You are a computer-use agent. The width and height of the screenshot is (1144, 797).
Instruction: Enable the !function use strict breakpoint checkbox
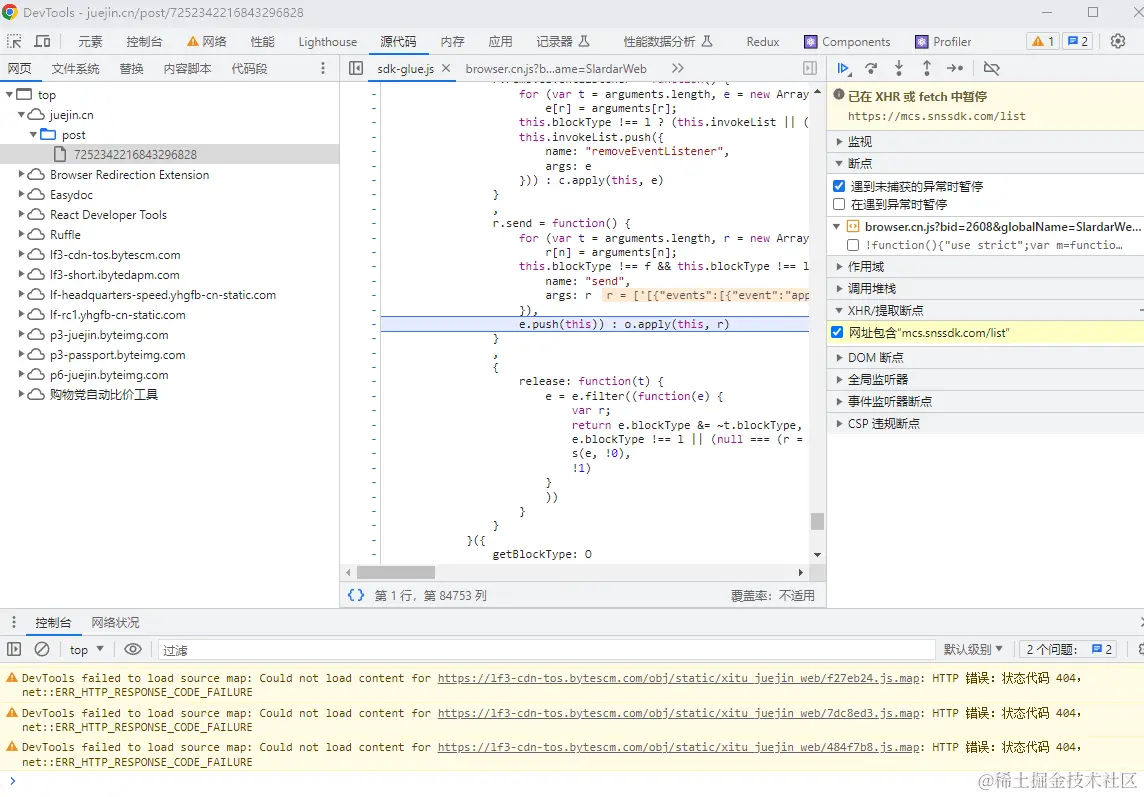[x=853, y=245]
